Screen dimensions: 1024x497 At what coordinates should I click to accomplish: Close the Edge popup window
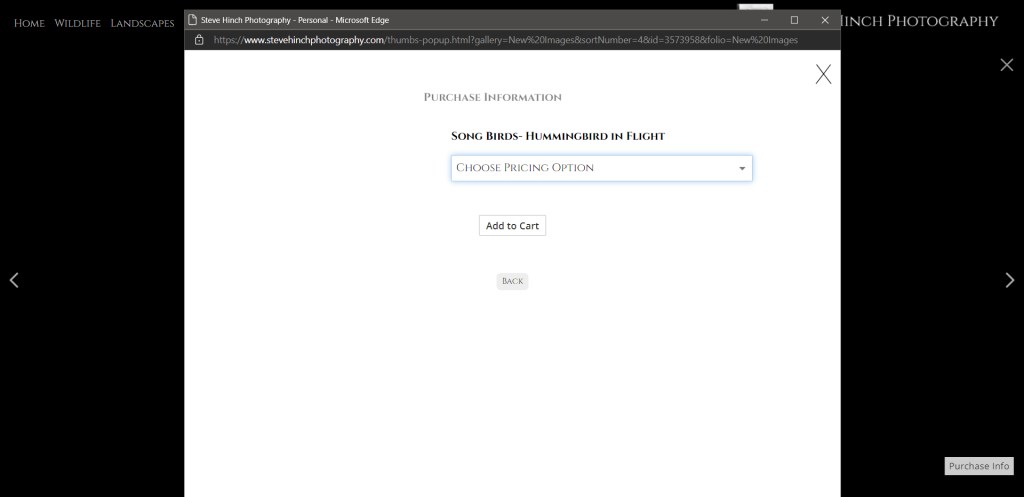tap(825, 20)
